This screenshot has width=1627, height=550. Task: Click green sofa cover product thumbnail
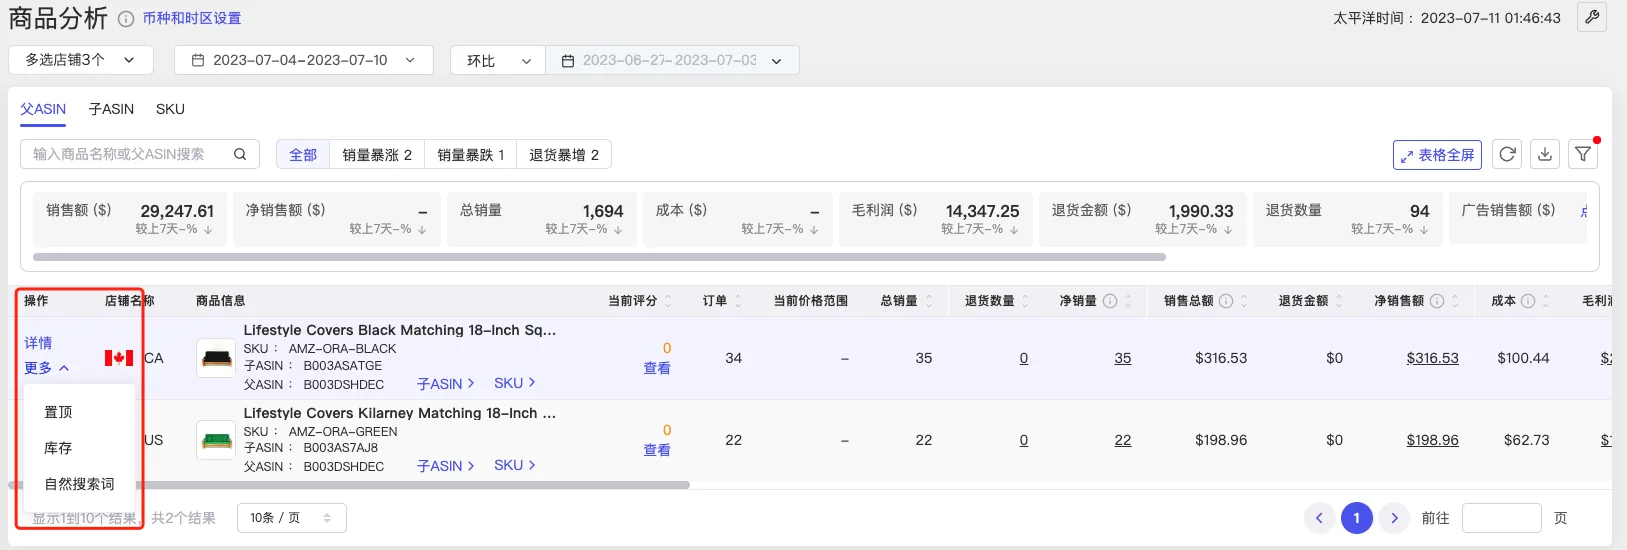point(216,440)
